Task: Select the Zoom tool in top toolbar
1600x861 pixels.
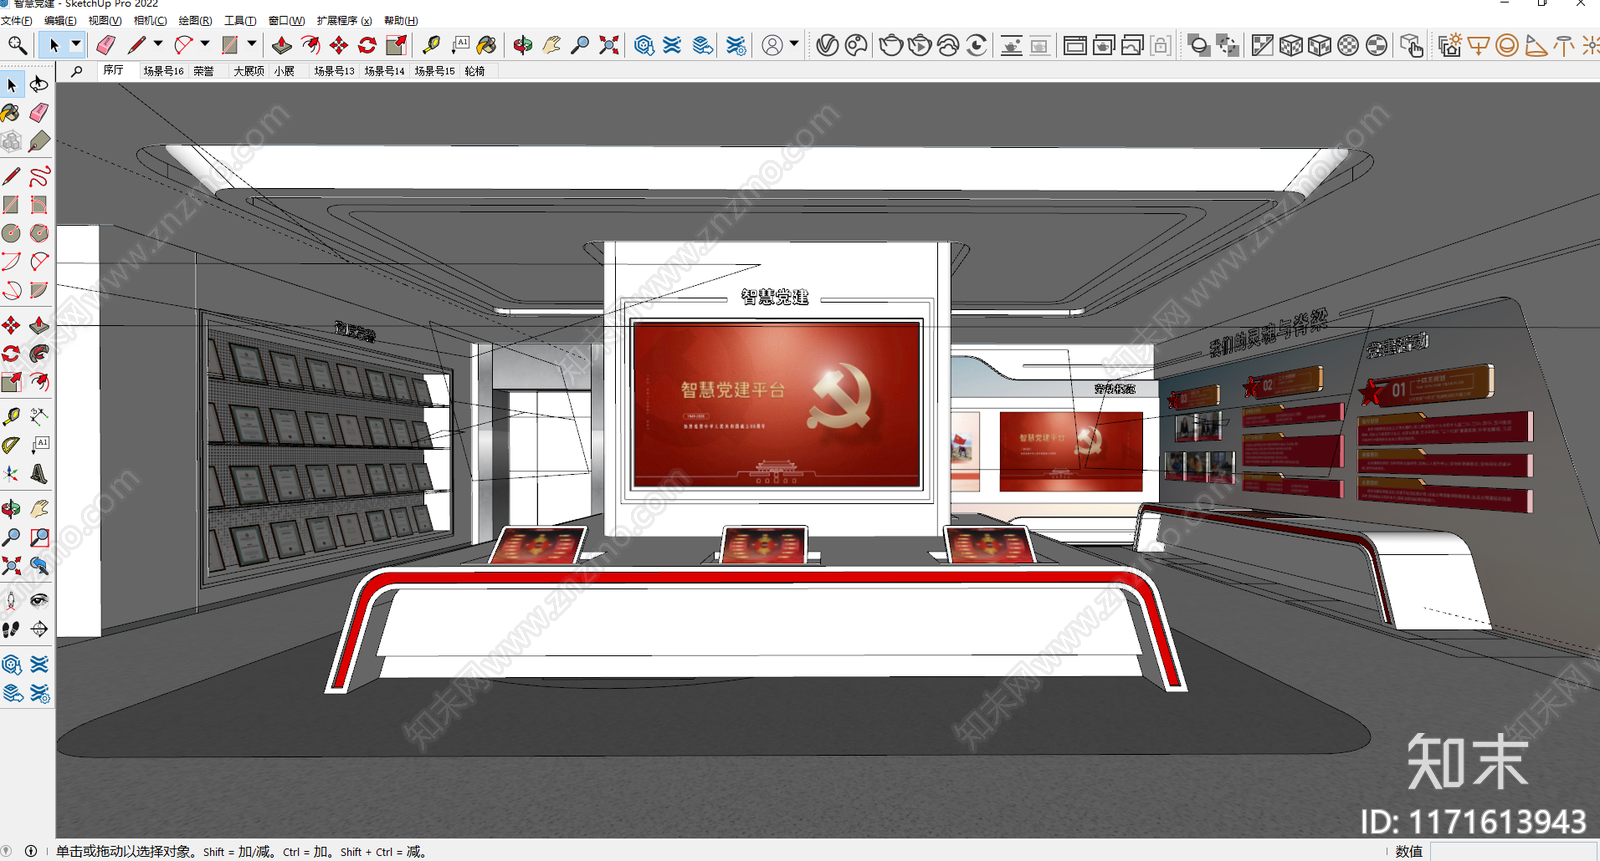Action: point(580,45)
